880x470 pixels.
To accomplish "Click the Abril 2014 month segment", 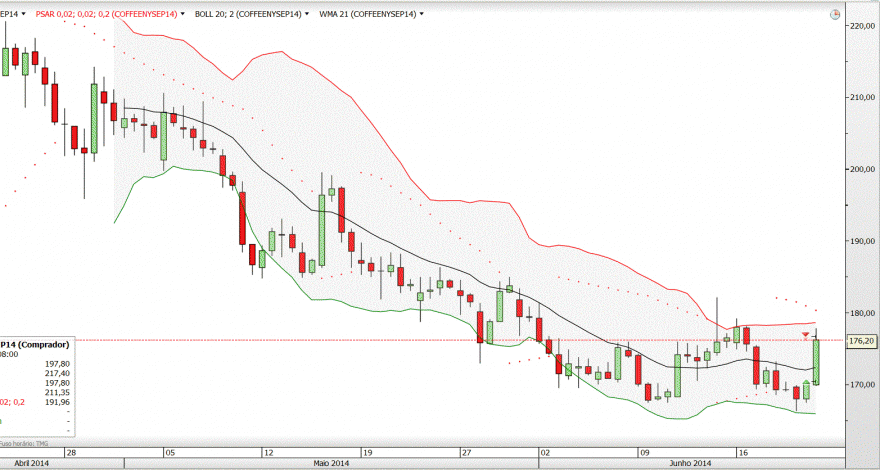I will point(62,463).
